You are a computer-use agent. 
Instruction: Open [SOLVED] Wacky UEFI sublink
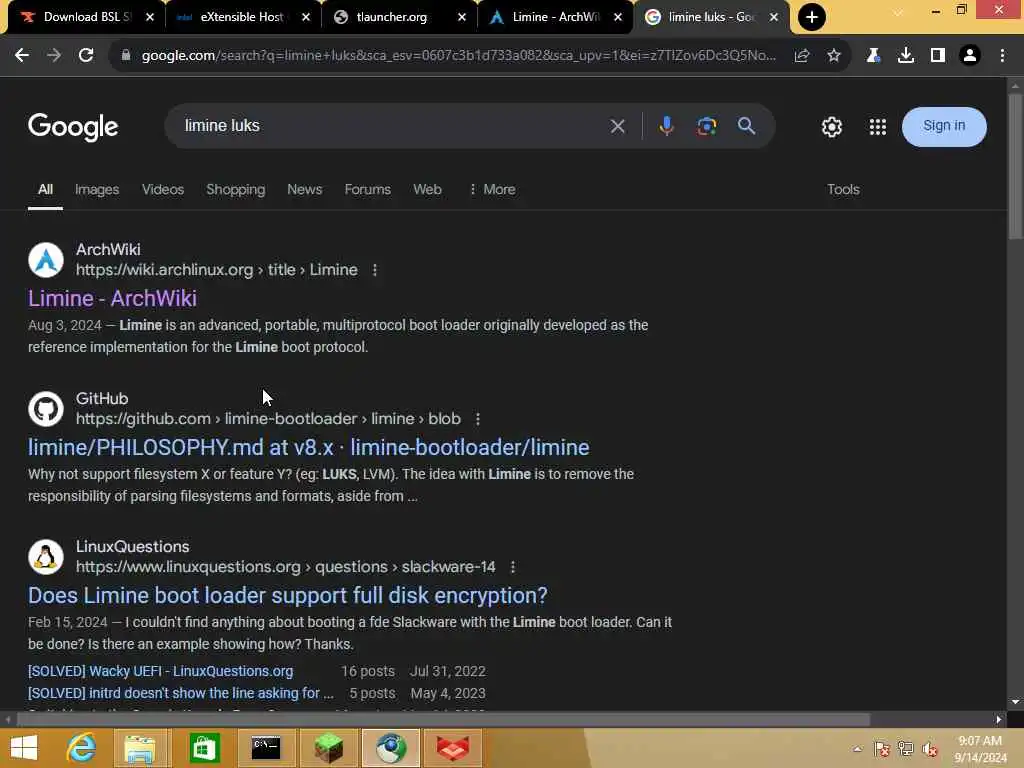pos(161,671)
